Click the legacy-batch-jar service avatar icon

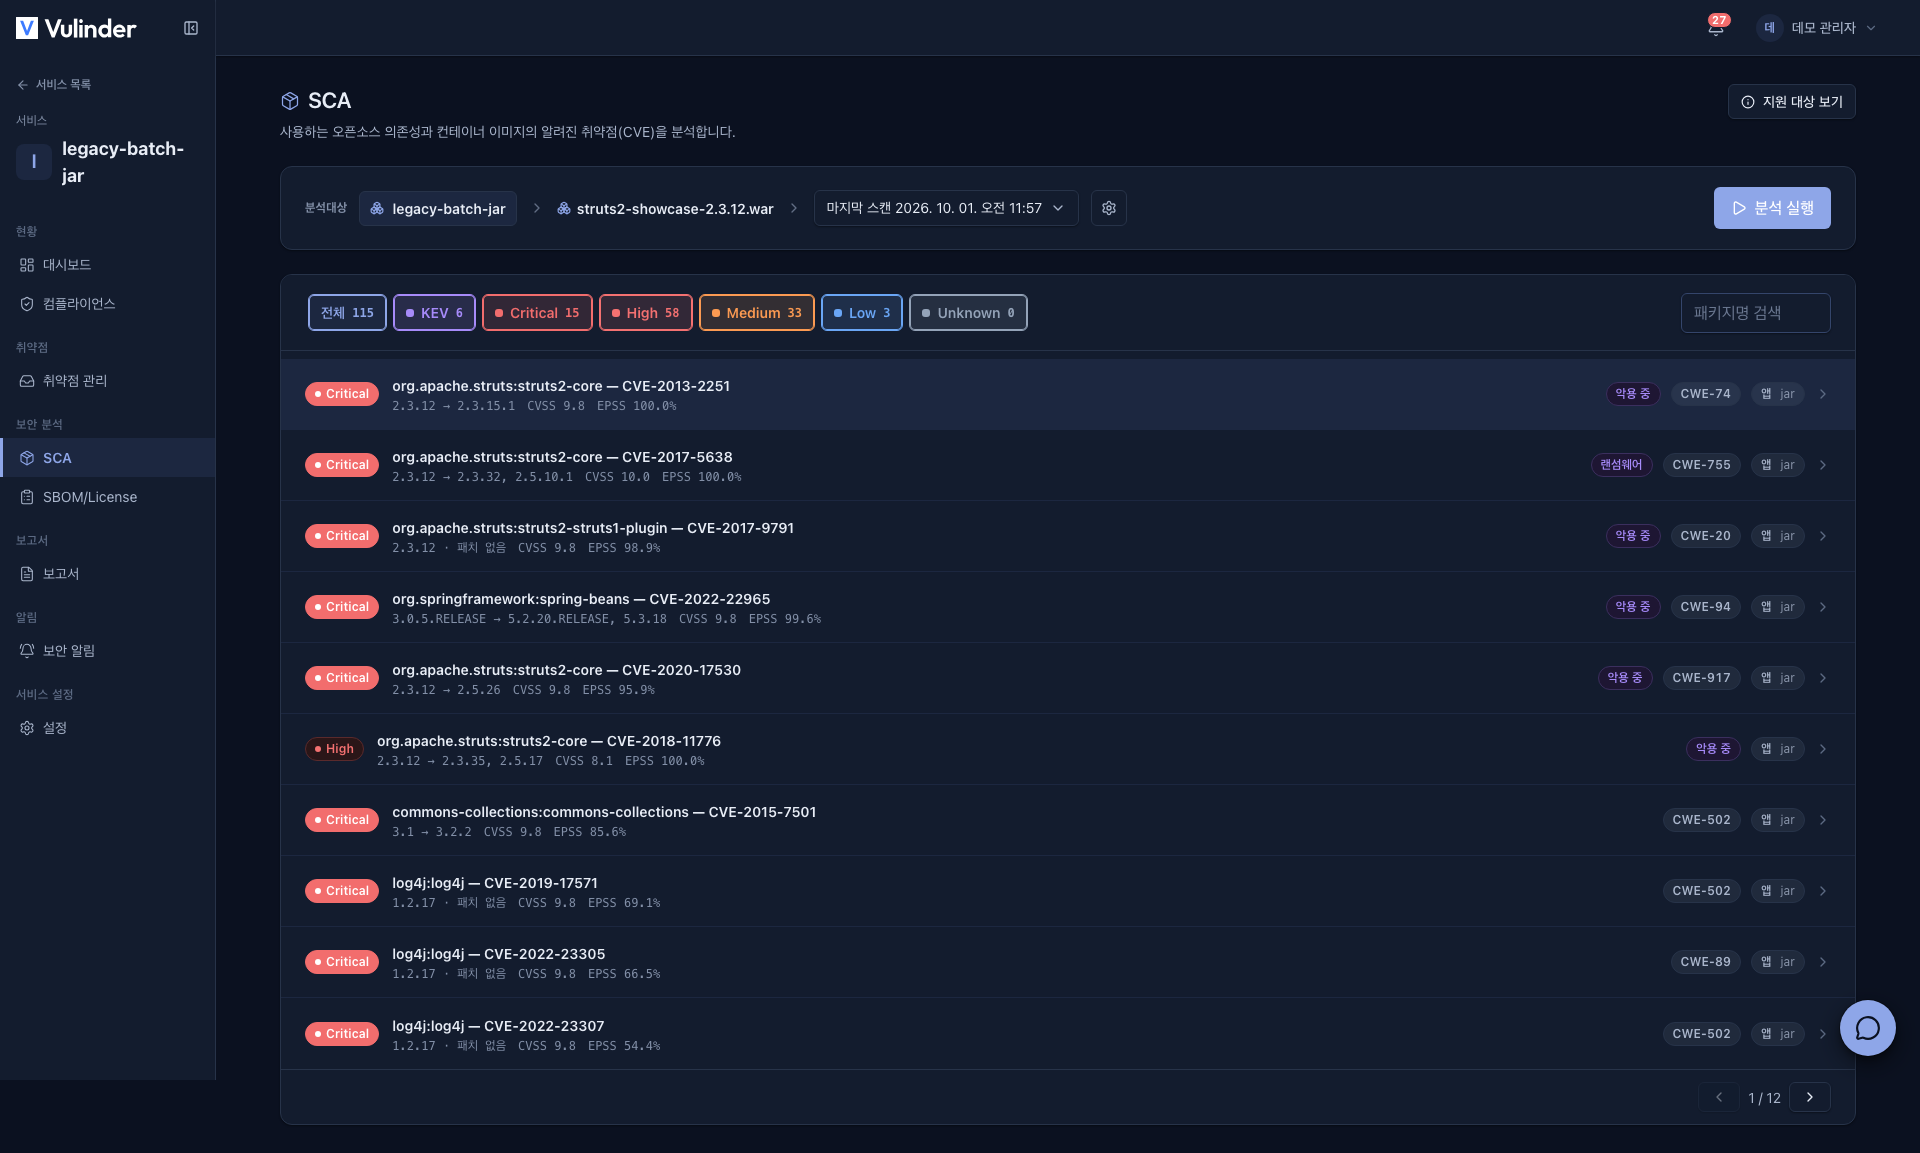pos(34,161)
